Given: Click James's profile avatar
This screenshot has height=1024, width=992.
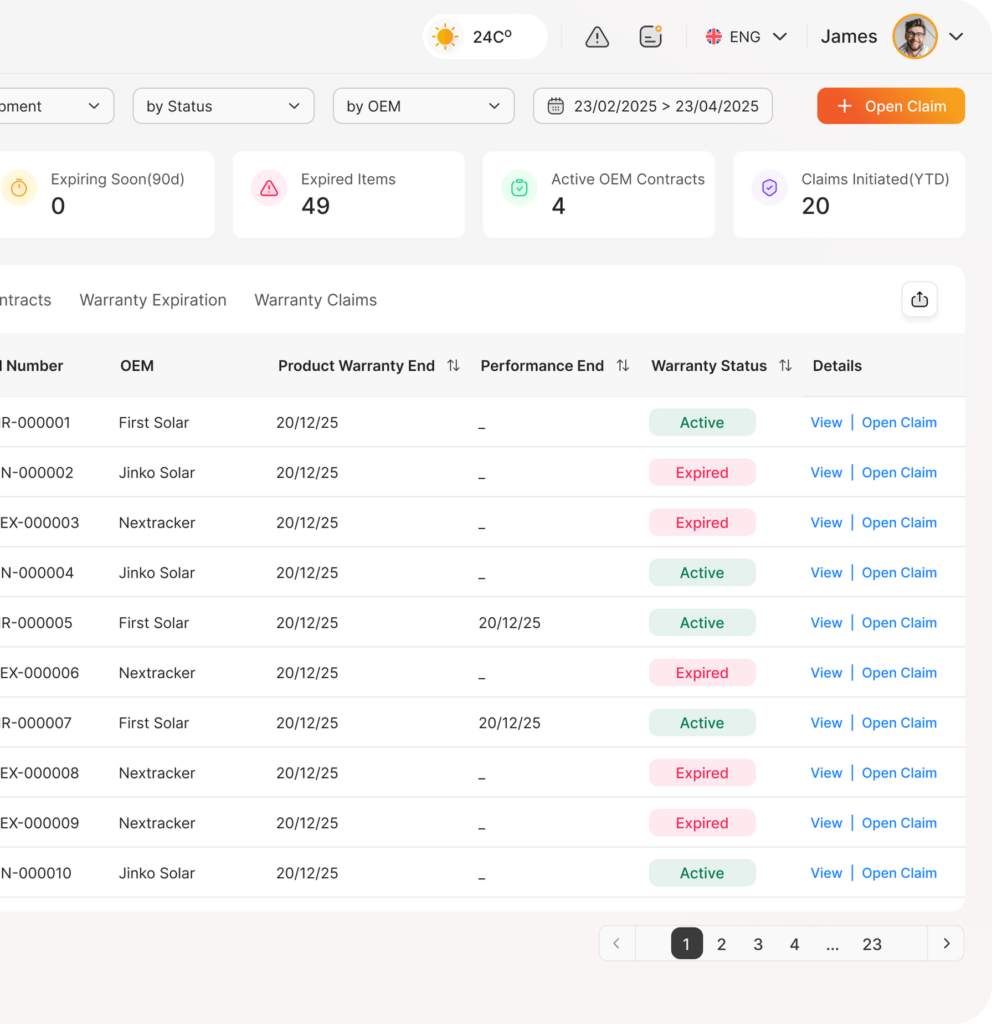Looking at the screenshot, I should [914, 37].
